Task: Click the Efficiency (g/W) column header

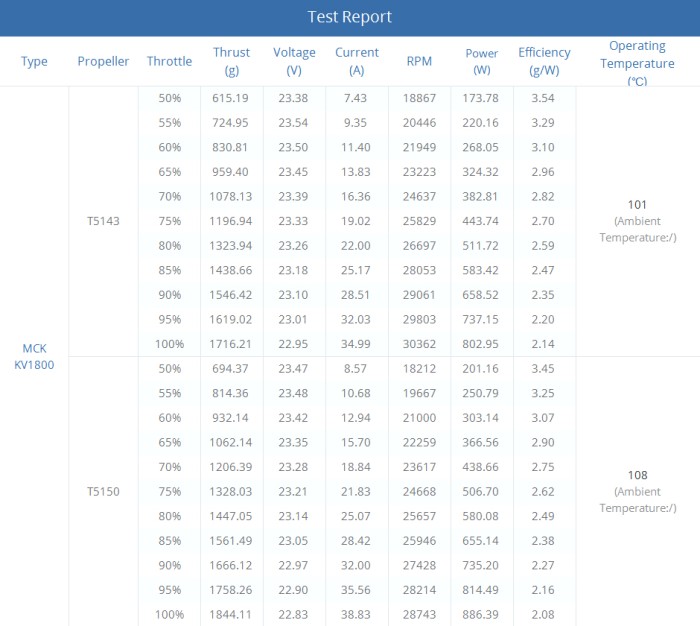Action: tap(544, 61)
